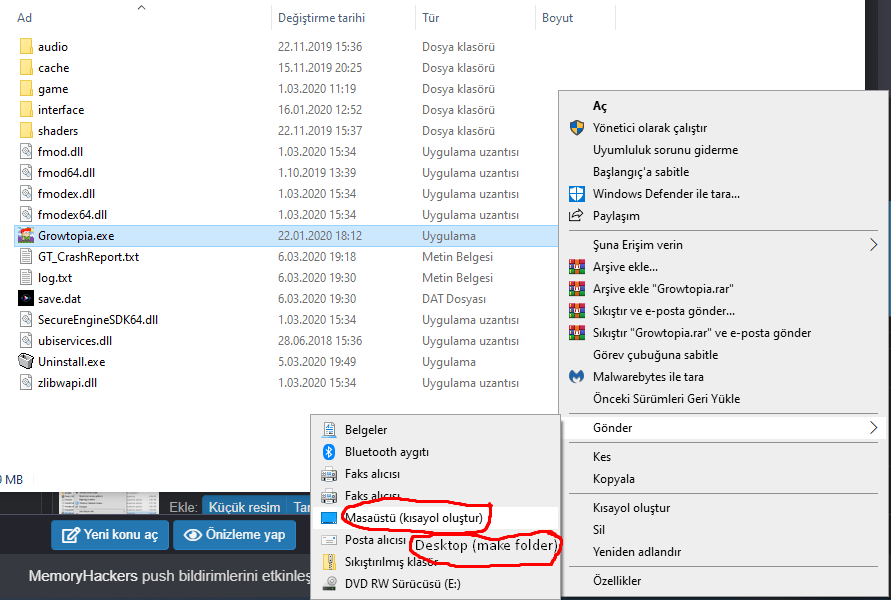The width and height of the screenshot is (891, 600).
Task: Open Özellikler from the context menu
Action: pyautogui.click(x=617, y=581)
